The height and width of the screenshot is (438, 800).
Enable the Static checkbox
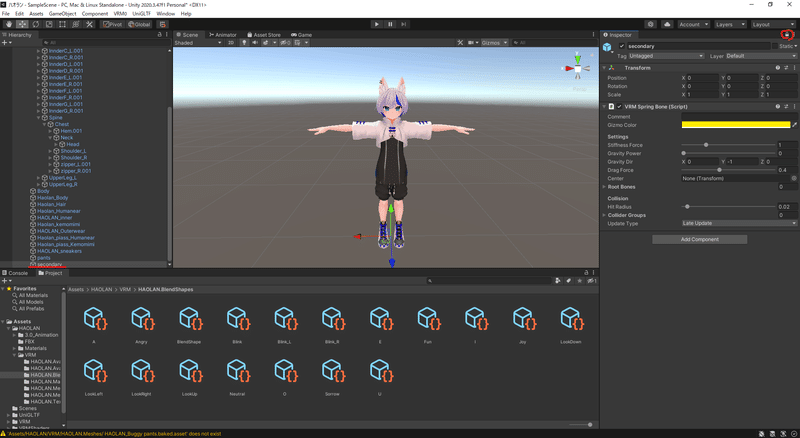click(x=775, y=46)
